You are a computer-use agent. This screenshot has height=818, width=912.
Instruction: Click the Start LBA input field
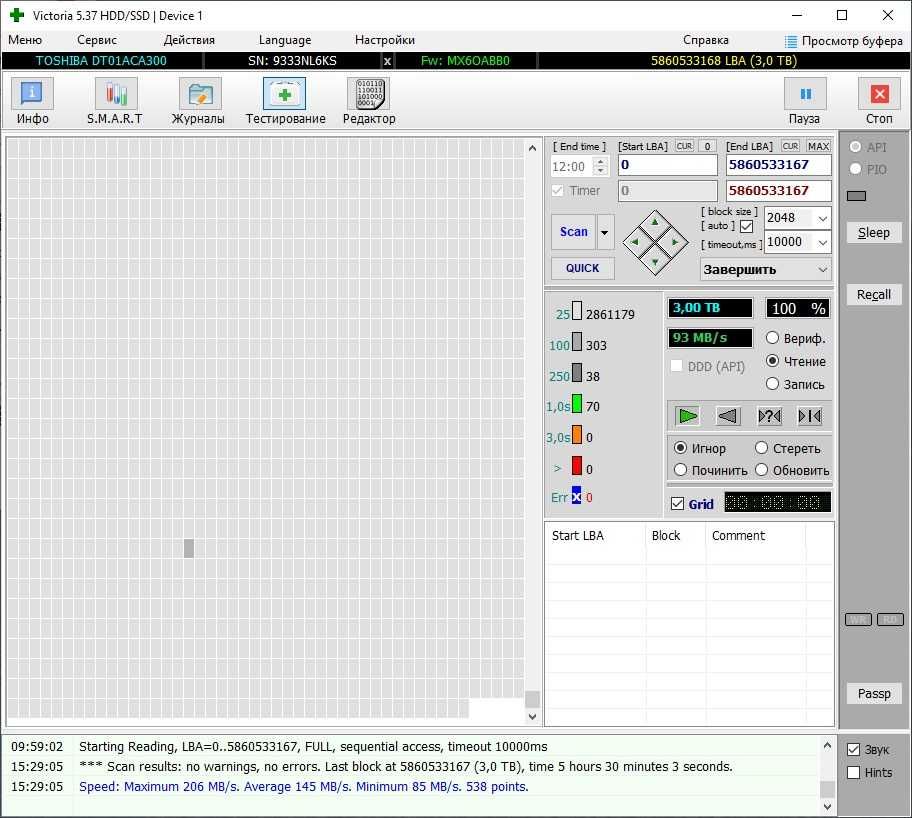point(668,165)
